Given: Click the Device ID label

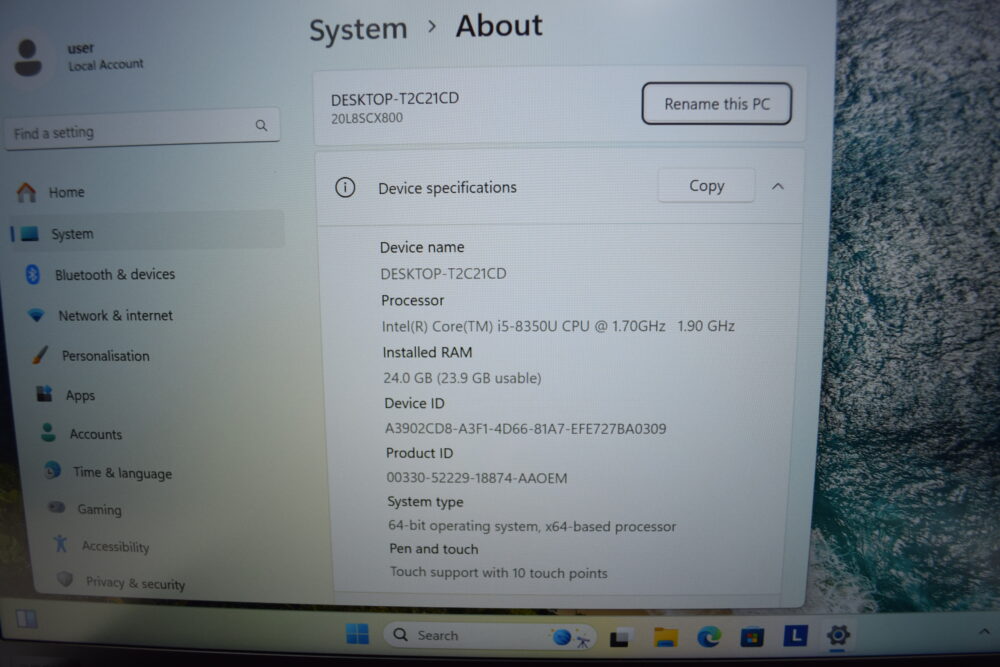Looking at the screenshot, I should (x=415, y=403).
